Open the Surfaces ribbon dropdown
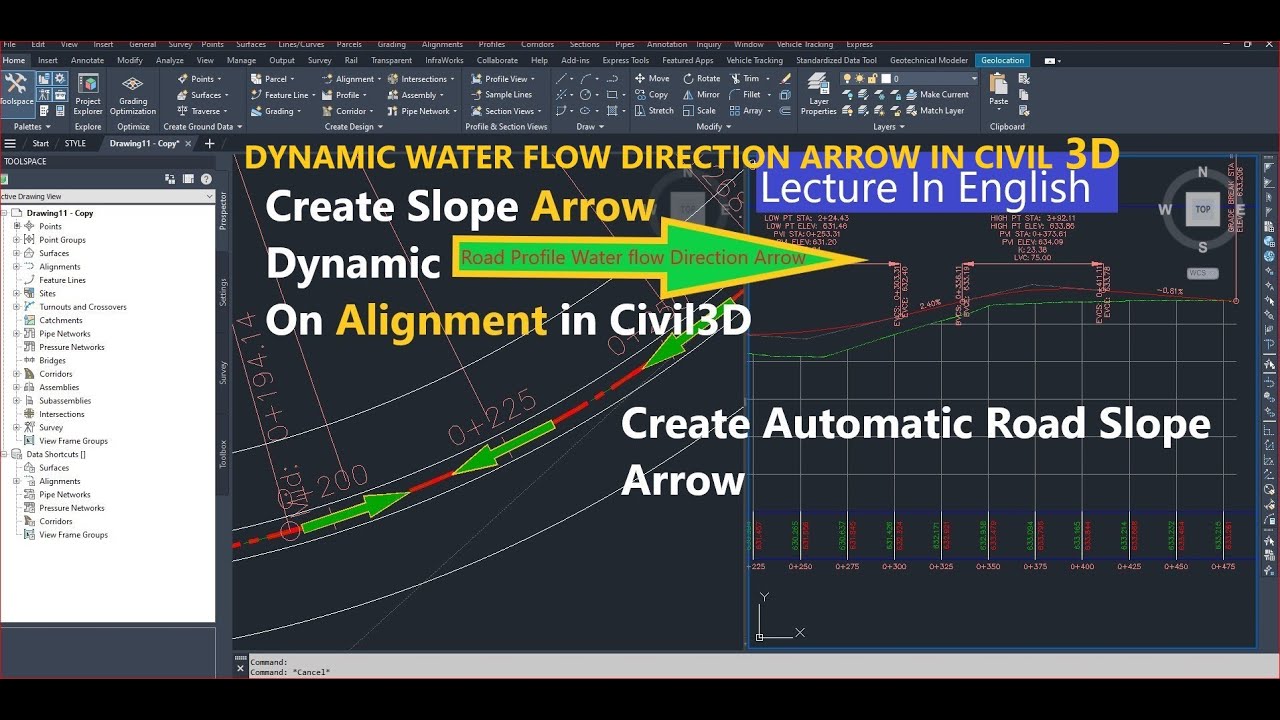The width and height of the screenshot is (1280, 720). pyautogui.click(x=204, y=95)
